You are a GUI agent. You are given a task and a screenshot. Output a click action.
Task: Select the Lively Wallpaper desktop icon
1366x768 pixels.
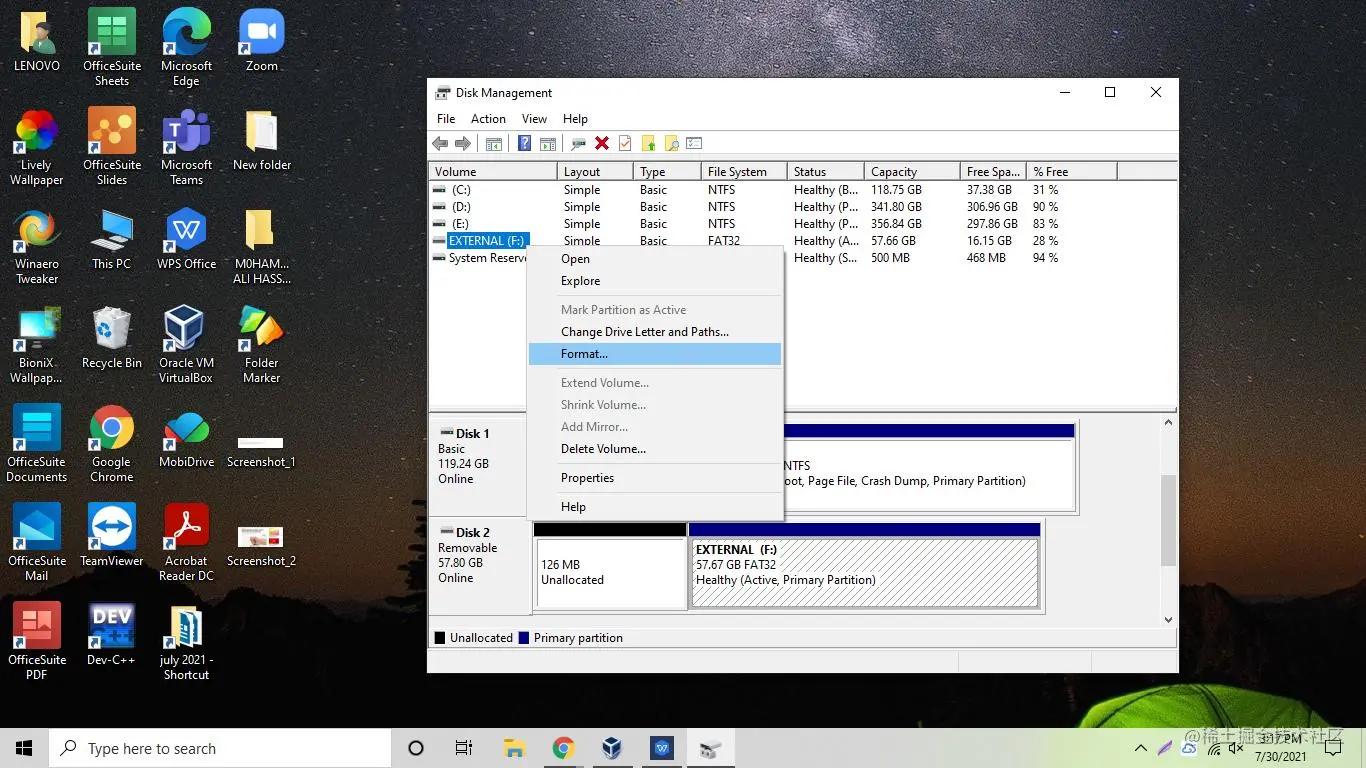(37, 147)
